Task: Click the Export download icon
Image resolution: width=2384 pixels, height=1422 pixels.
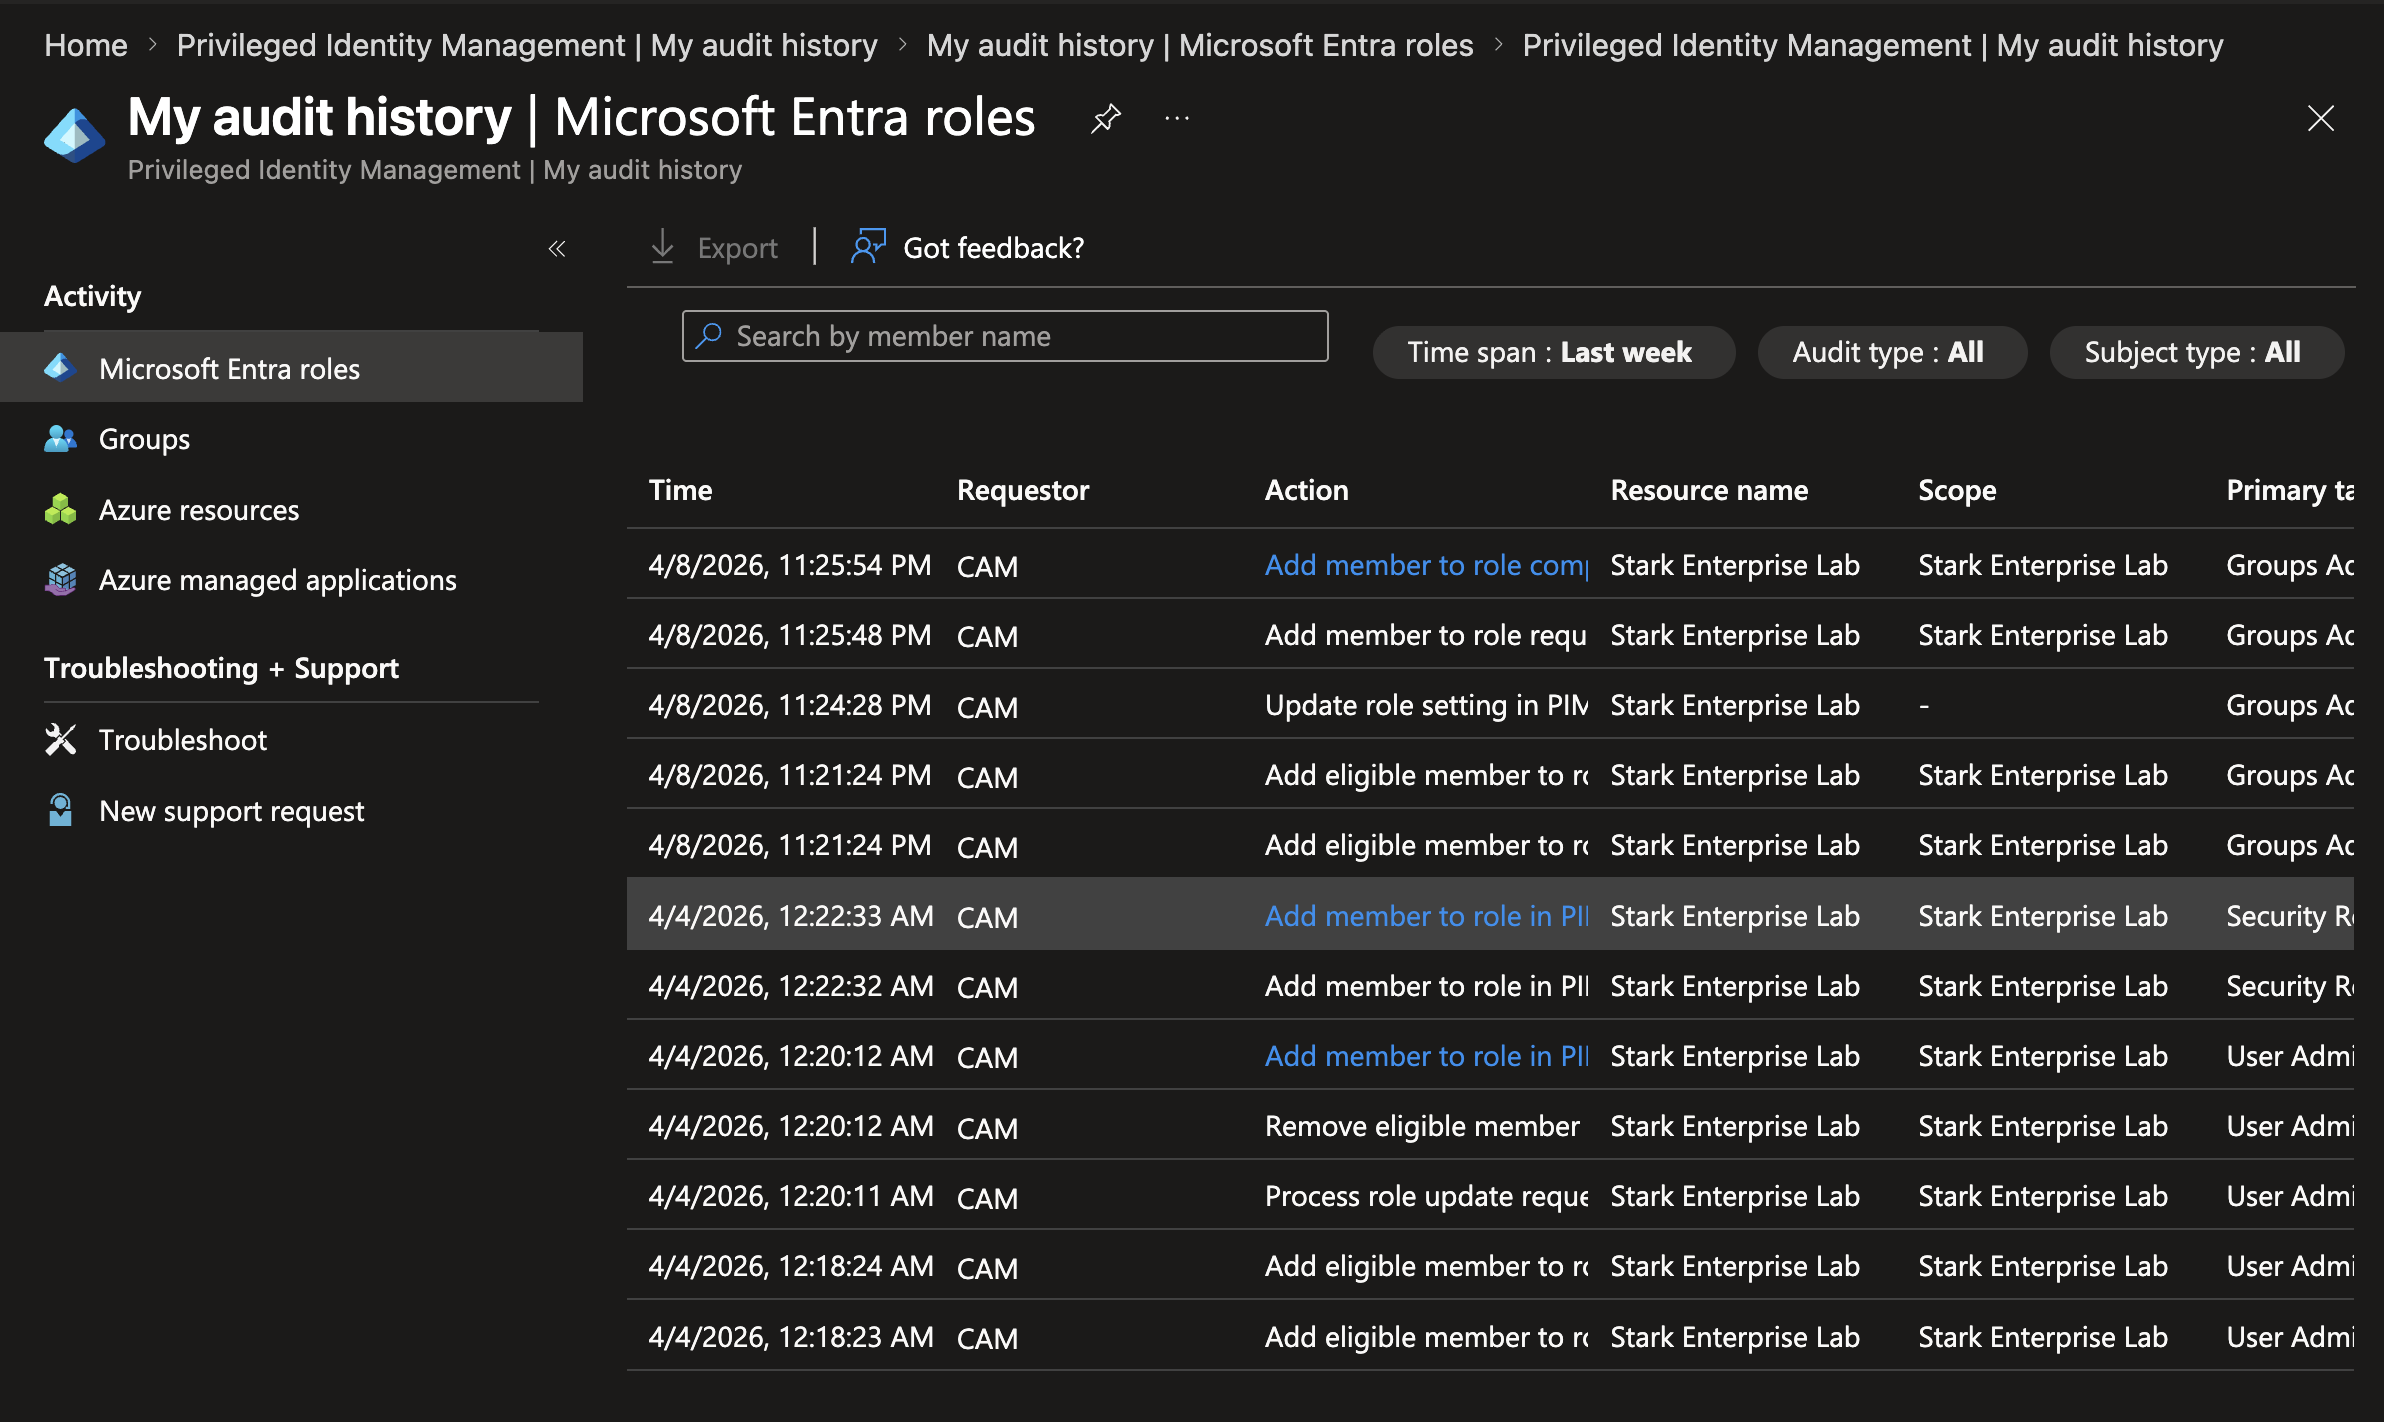Action: 662,247
